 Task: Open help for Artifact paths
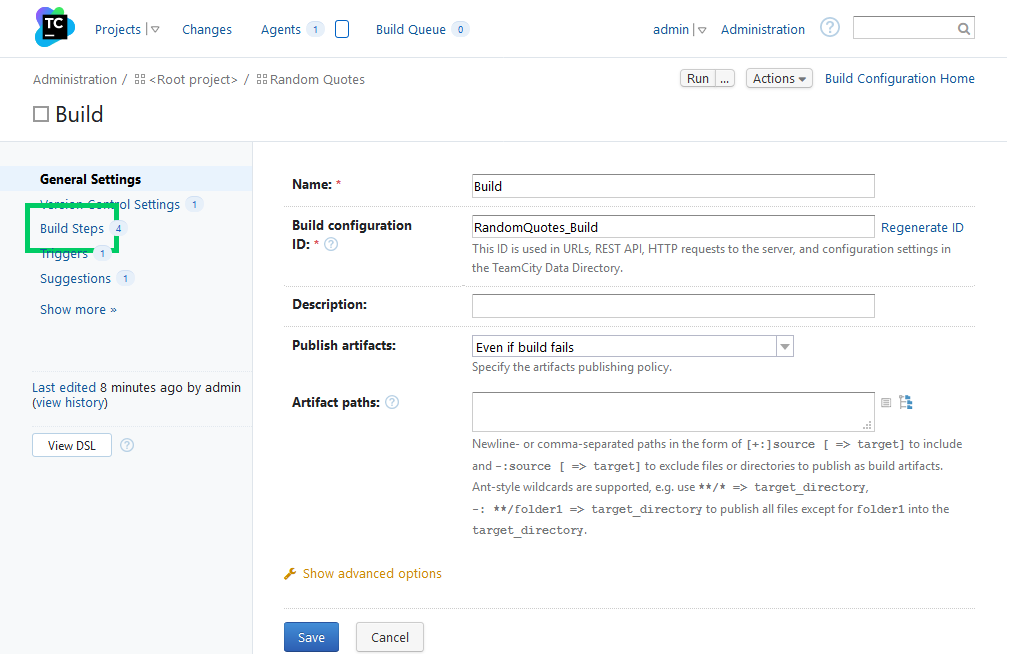pyautogui.click(x=392, y=402)
